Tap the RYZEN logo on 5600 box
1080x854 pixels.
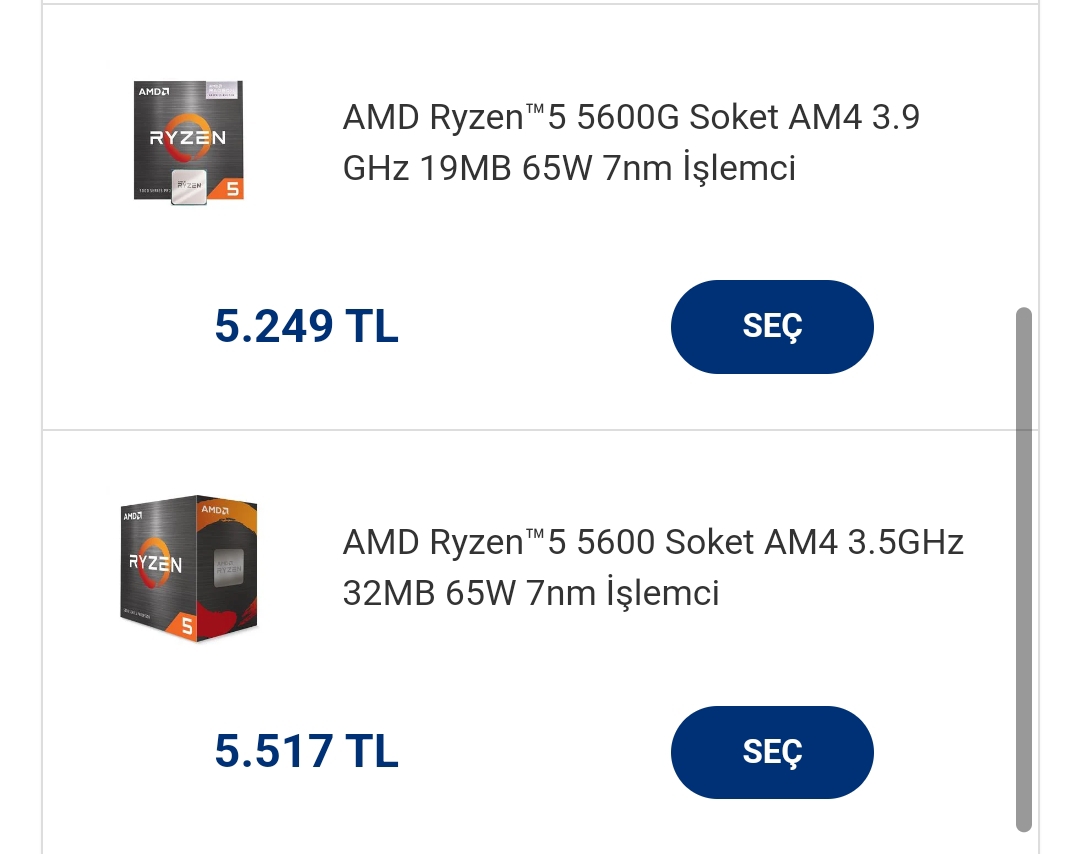(156, 563)
